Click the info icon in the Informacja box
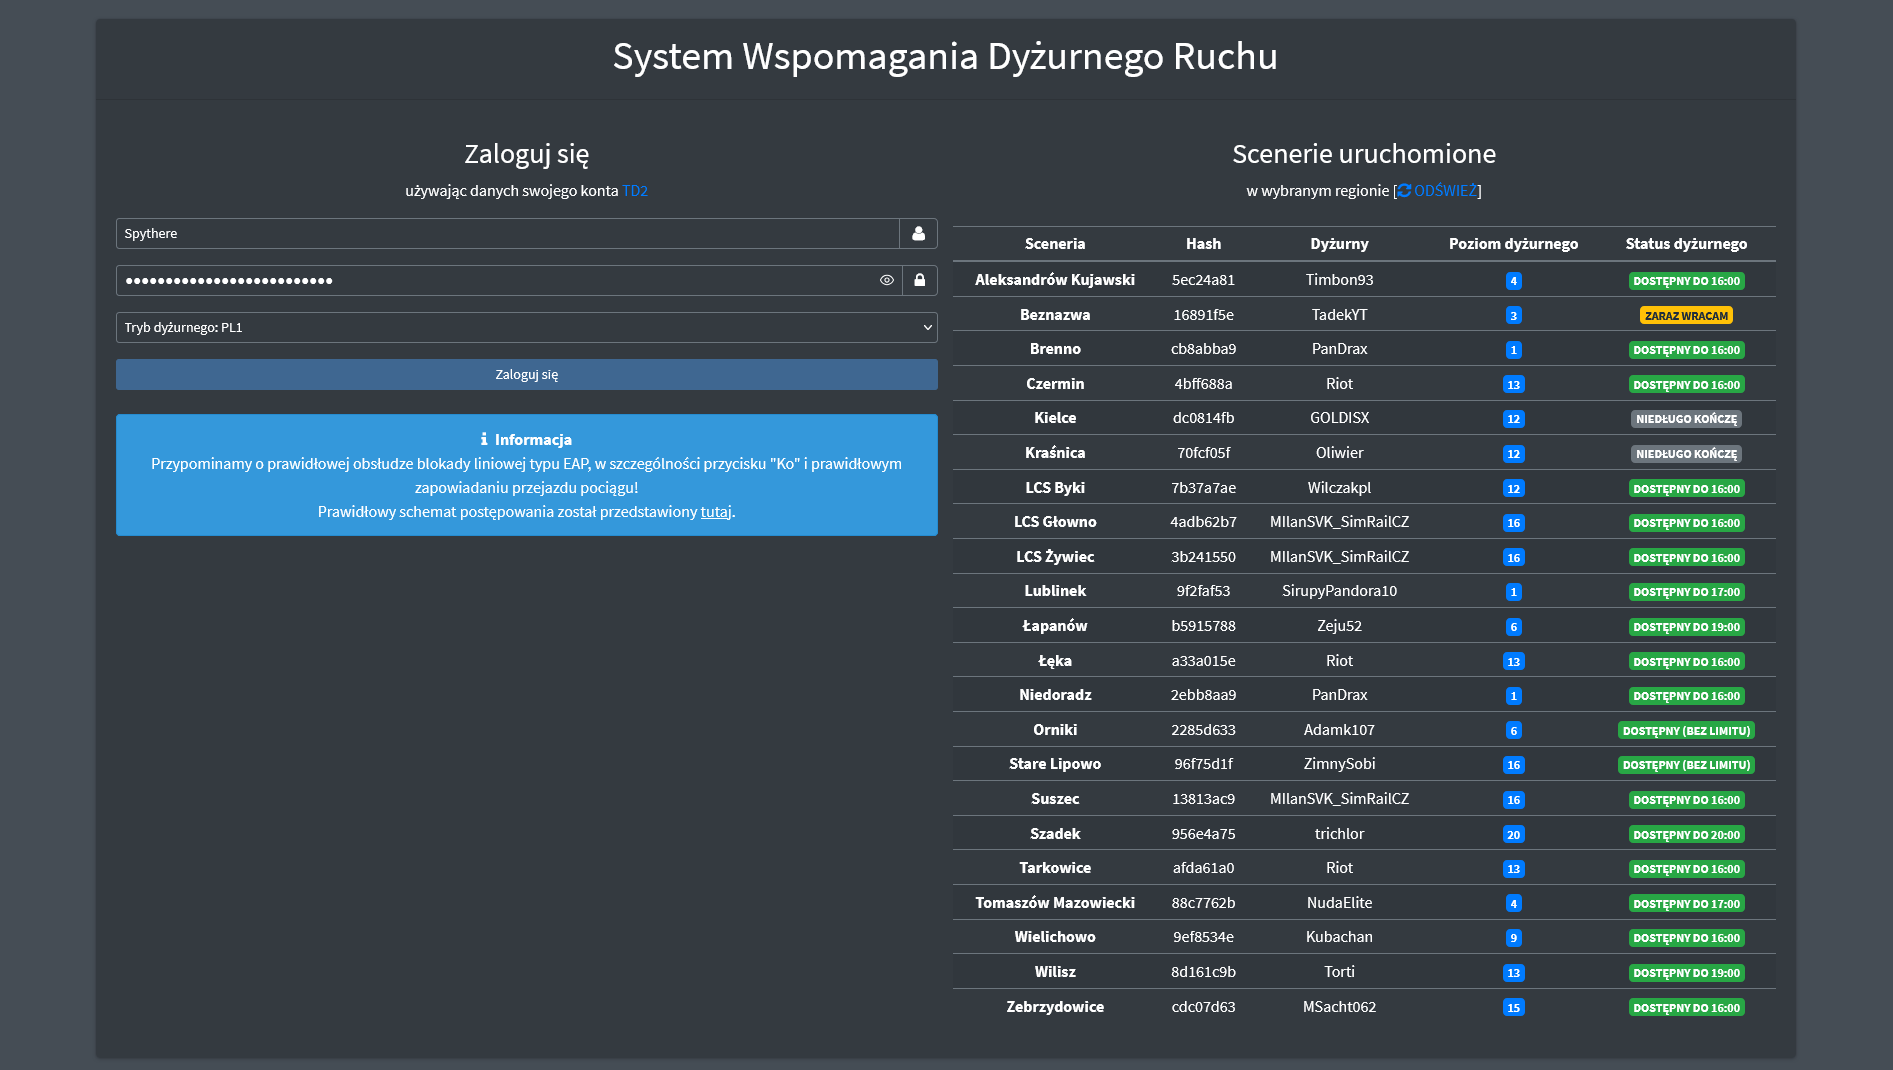The width and height of the screenshot is (1893, 1070). [484, 439]
